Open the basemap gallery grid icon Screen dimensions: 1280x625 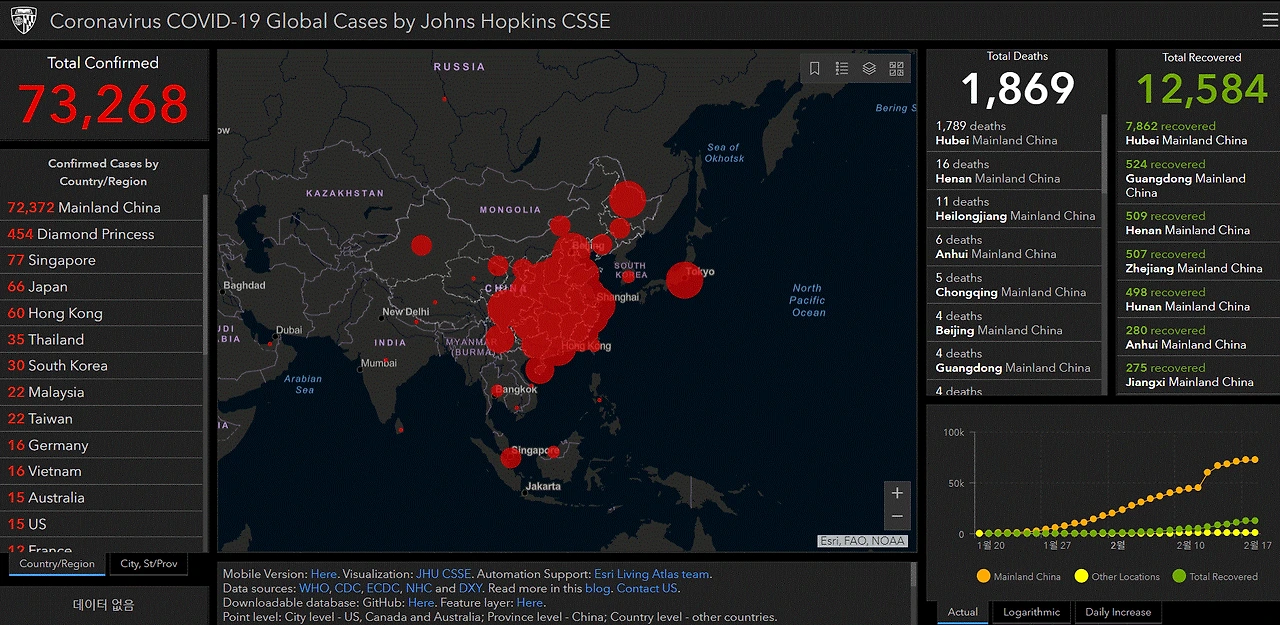[896, 69]
